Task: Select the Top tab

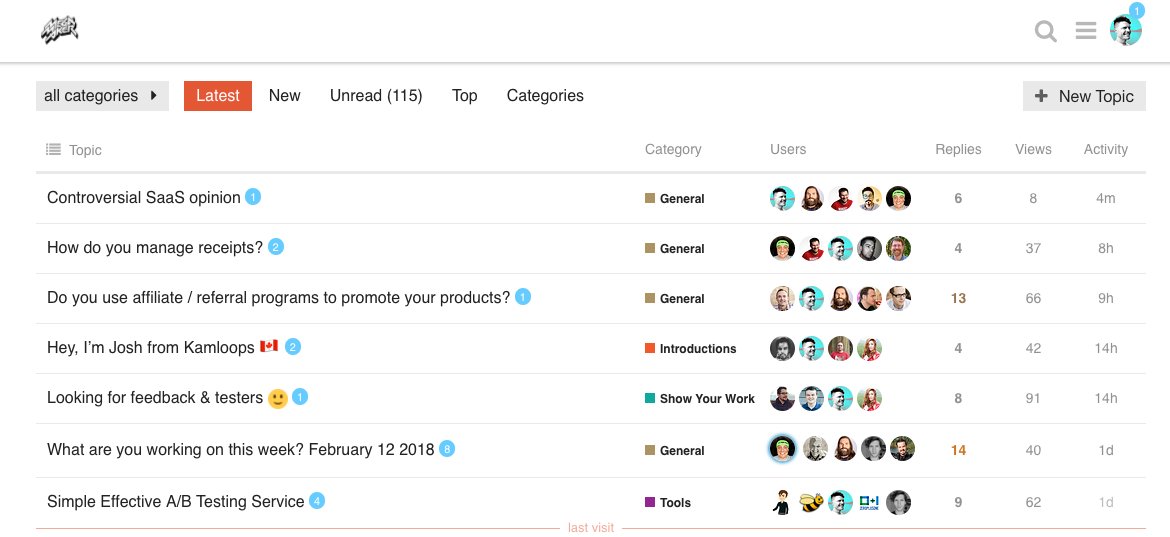Action: [x=464, y=96]
